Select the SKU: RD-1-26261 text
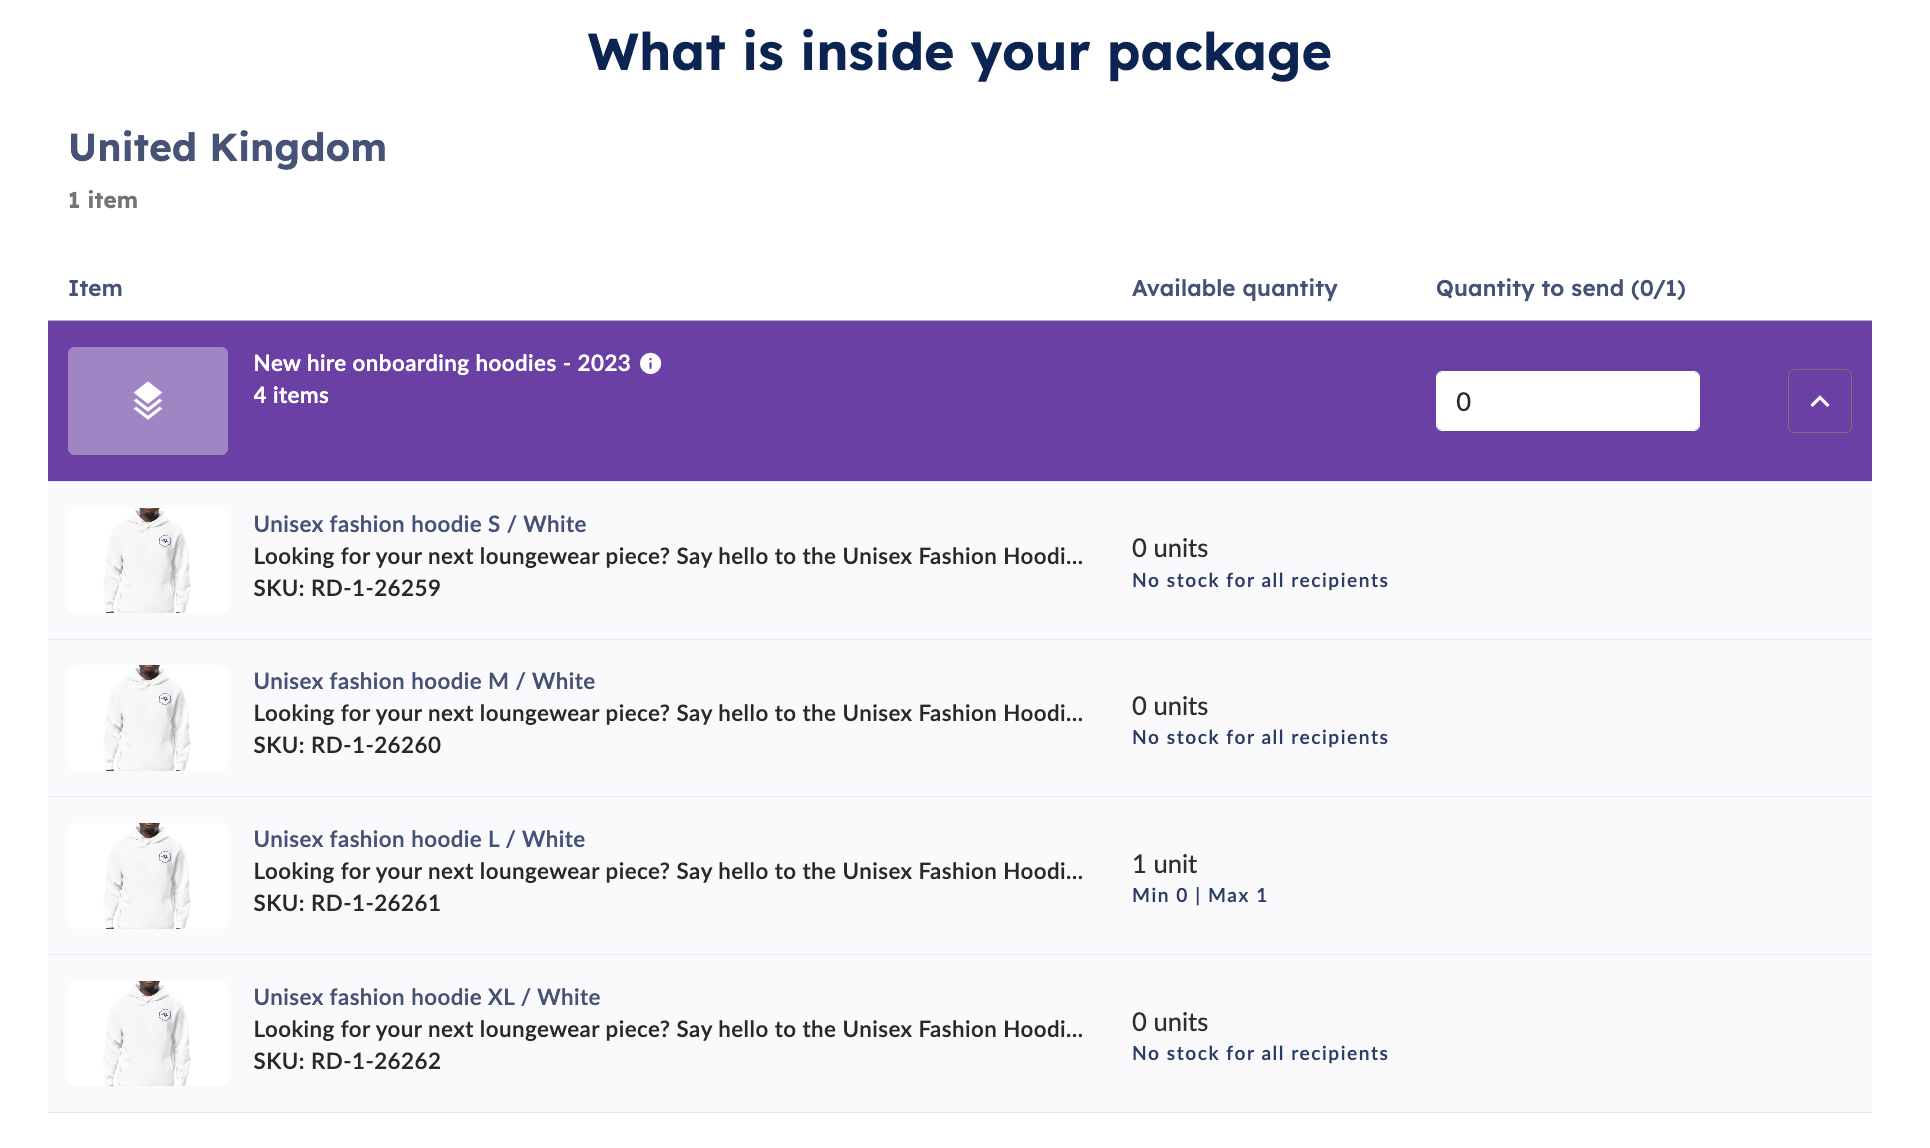The height and width of the screenshot is (1148, 1930). (x=347, y=903)
